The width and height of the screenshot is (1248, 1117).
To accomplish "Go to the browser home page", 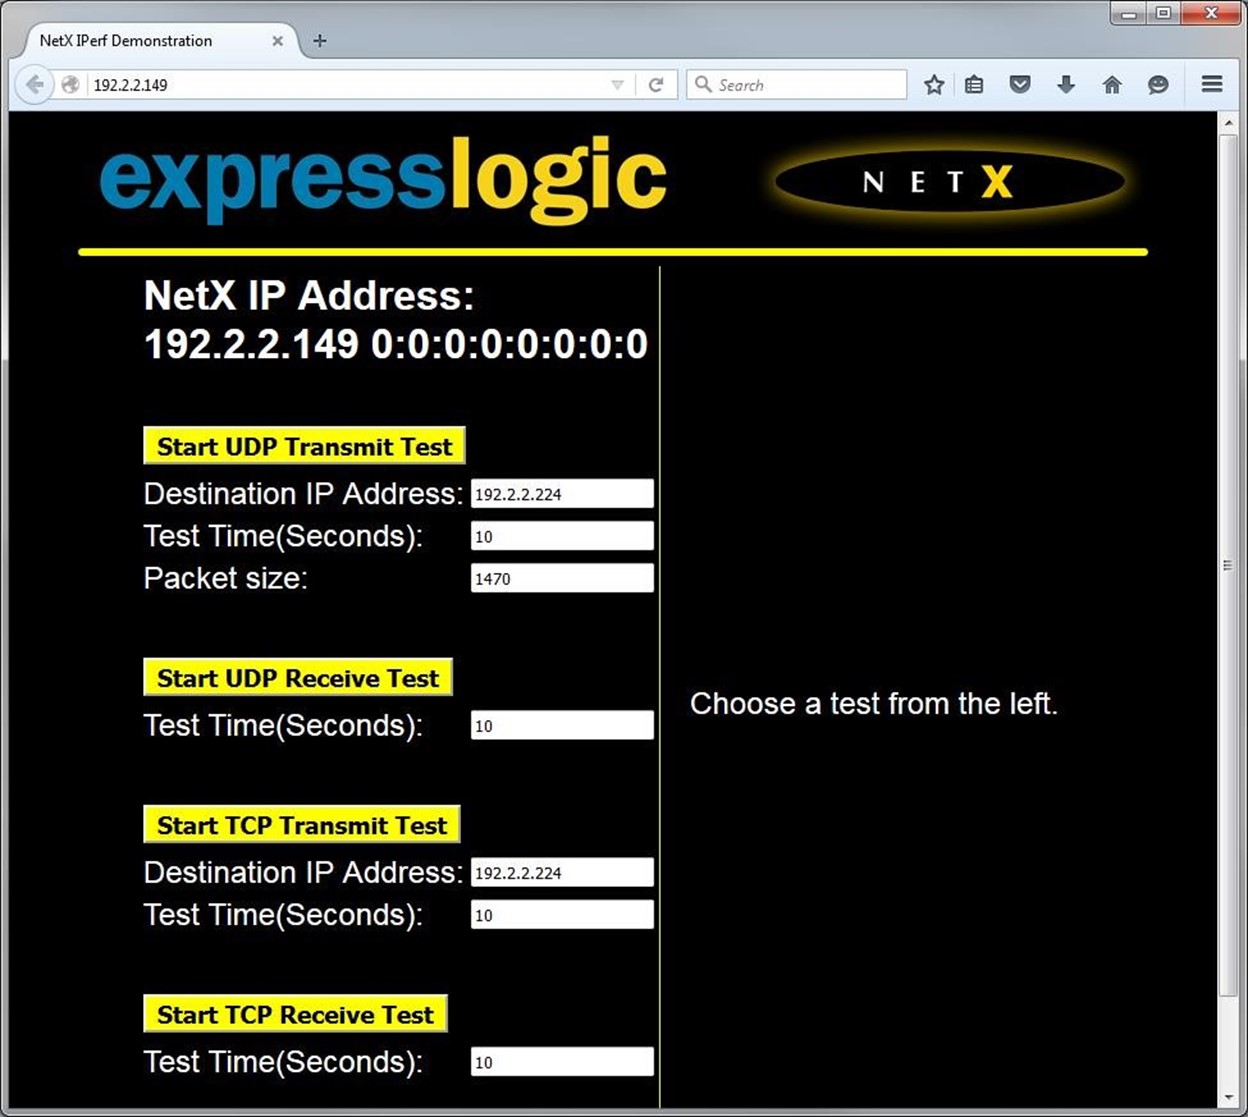I will (1112, 84).
